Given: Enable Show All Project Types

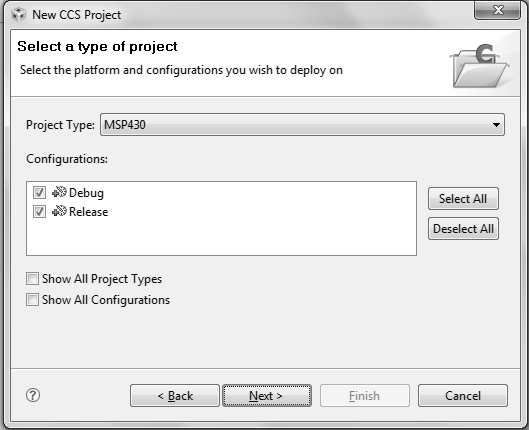Looking at the screenshot, I should (32, 279).
